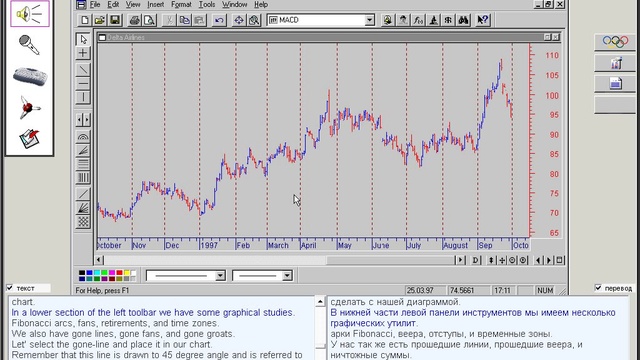
Task: Open the first line style dropdown
Action: (220, 276)
